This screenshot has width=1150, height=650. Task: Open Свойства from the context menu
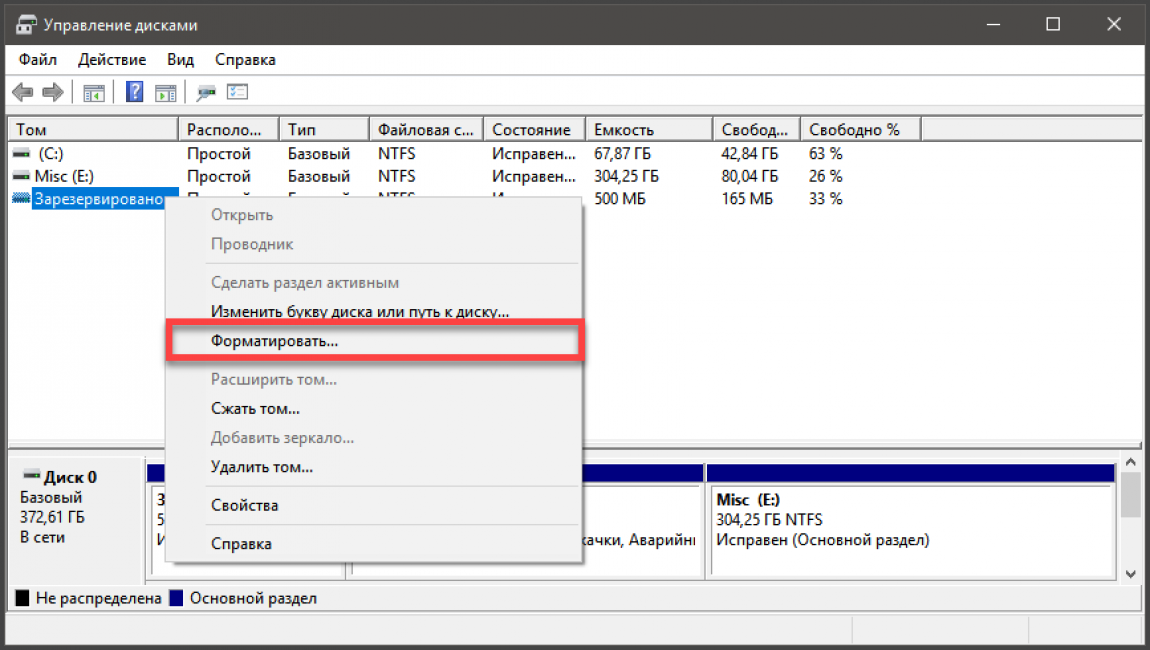(x=244, y=506)
